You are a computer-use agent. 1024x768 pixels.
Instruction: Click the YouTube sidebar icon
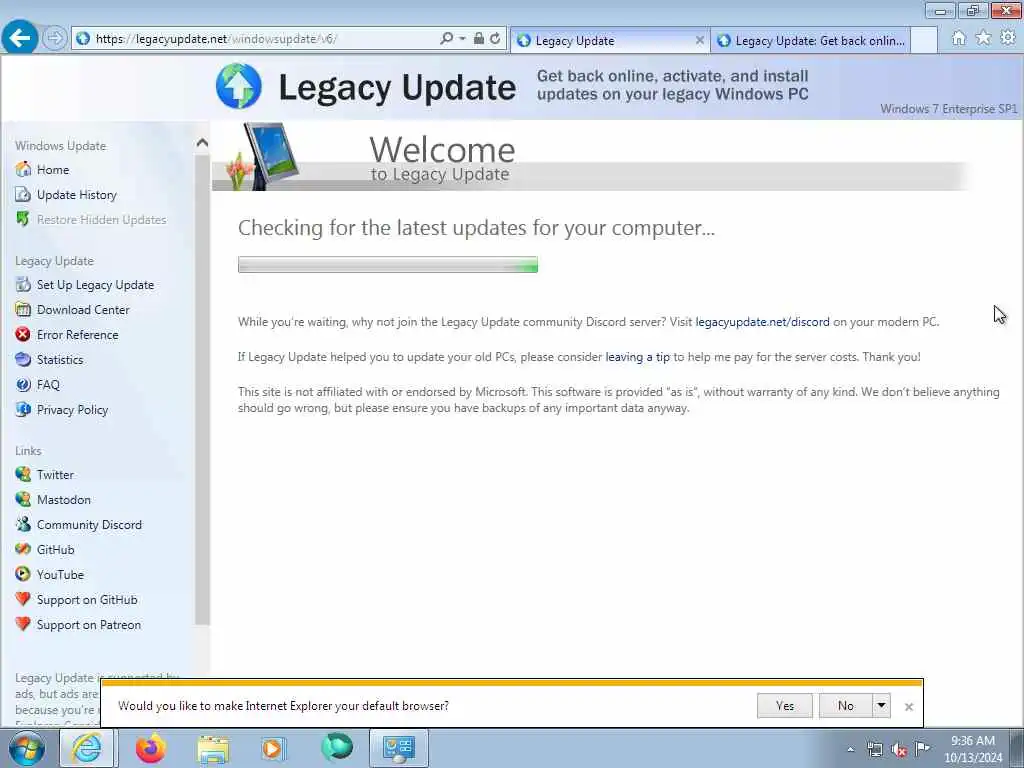point(23,575)
